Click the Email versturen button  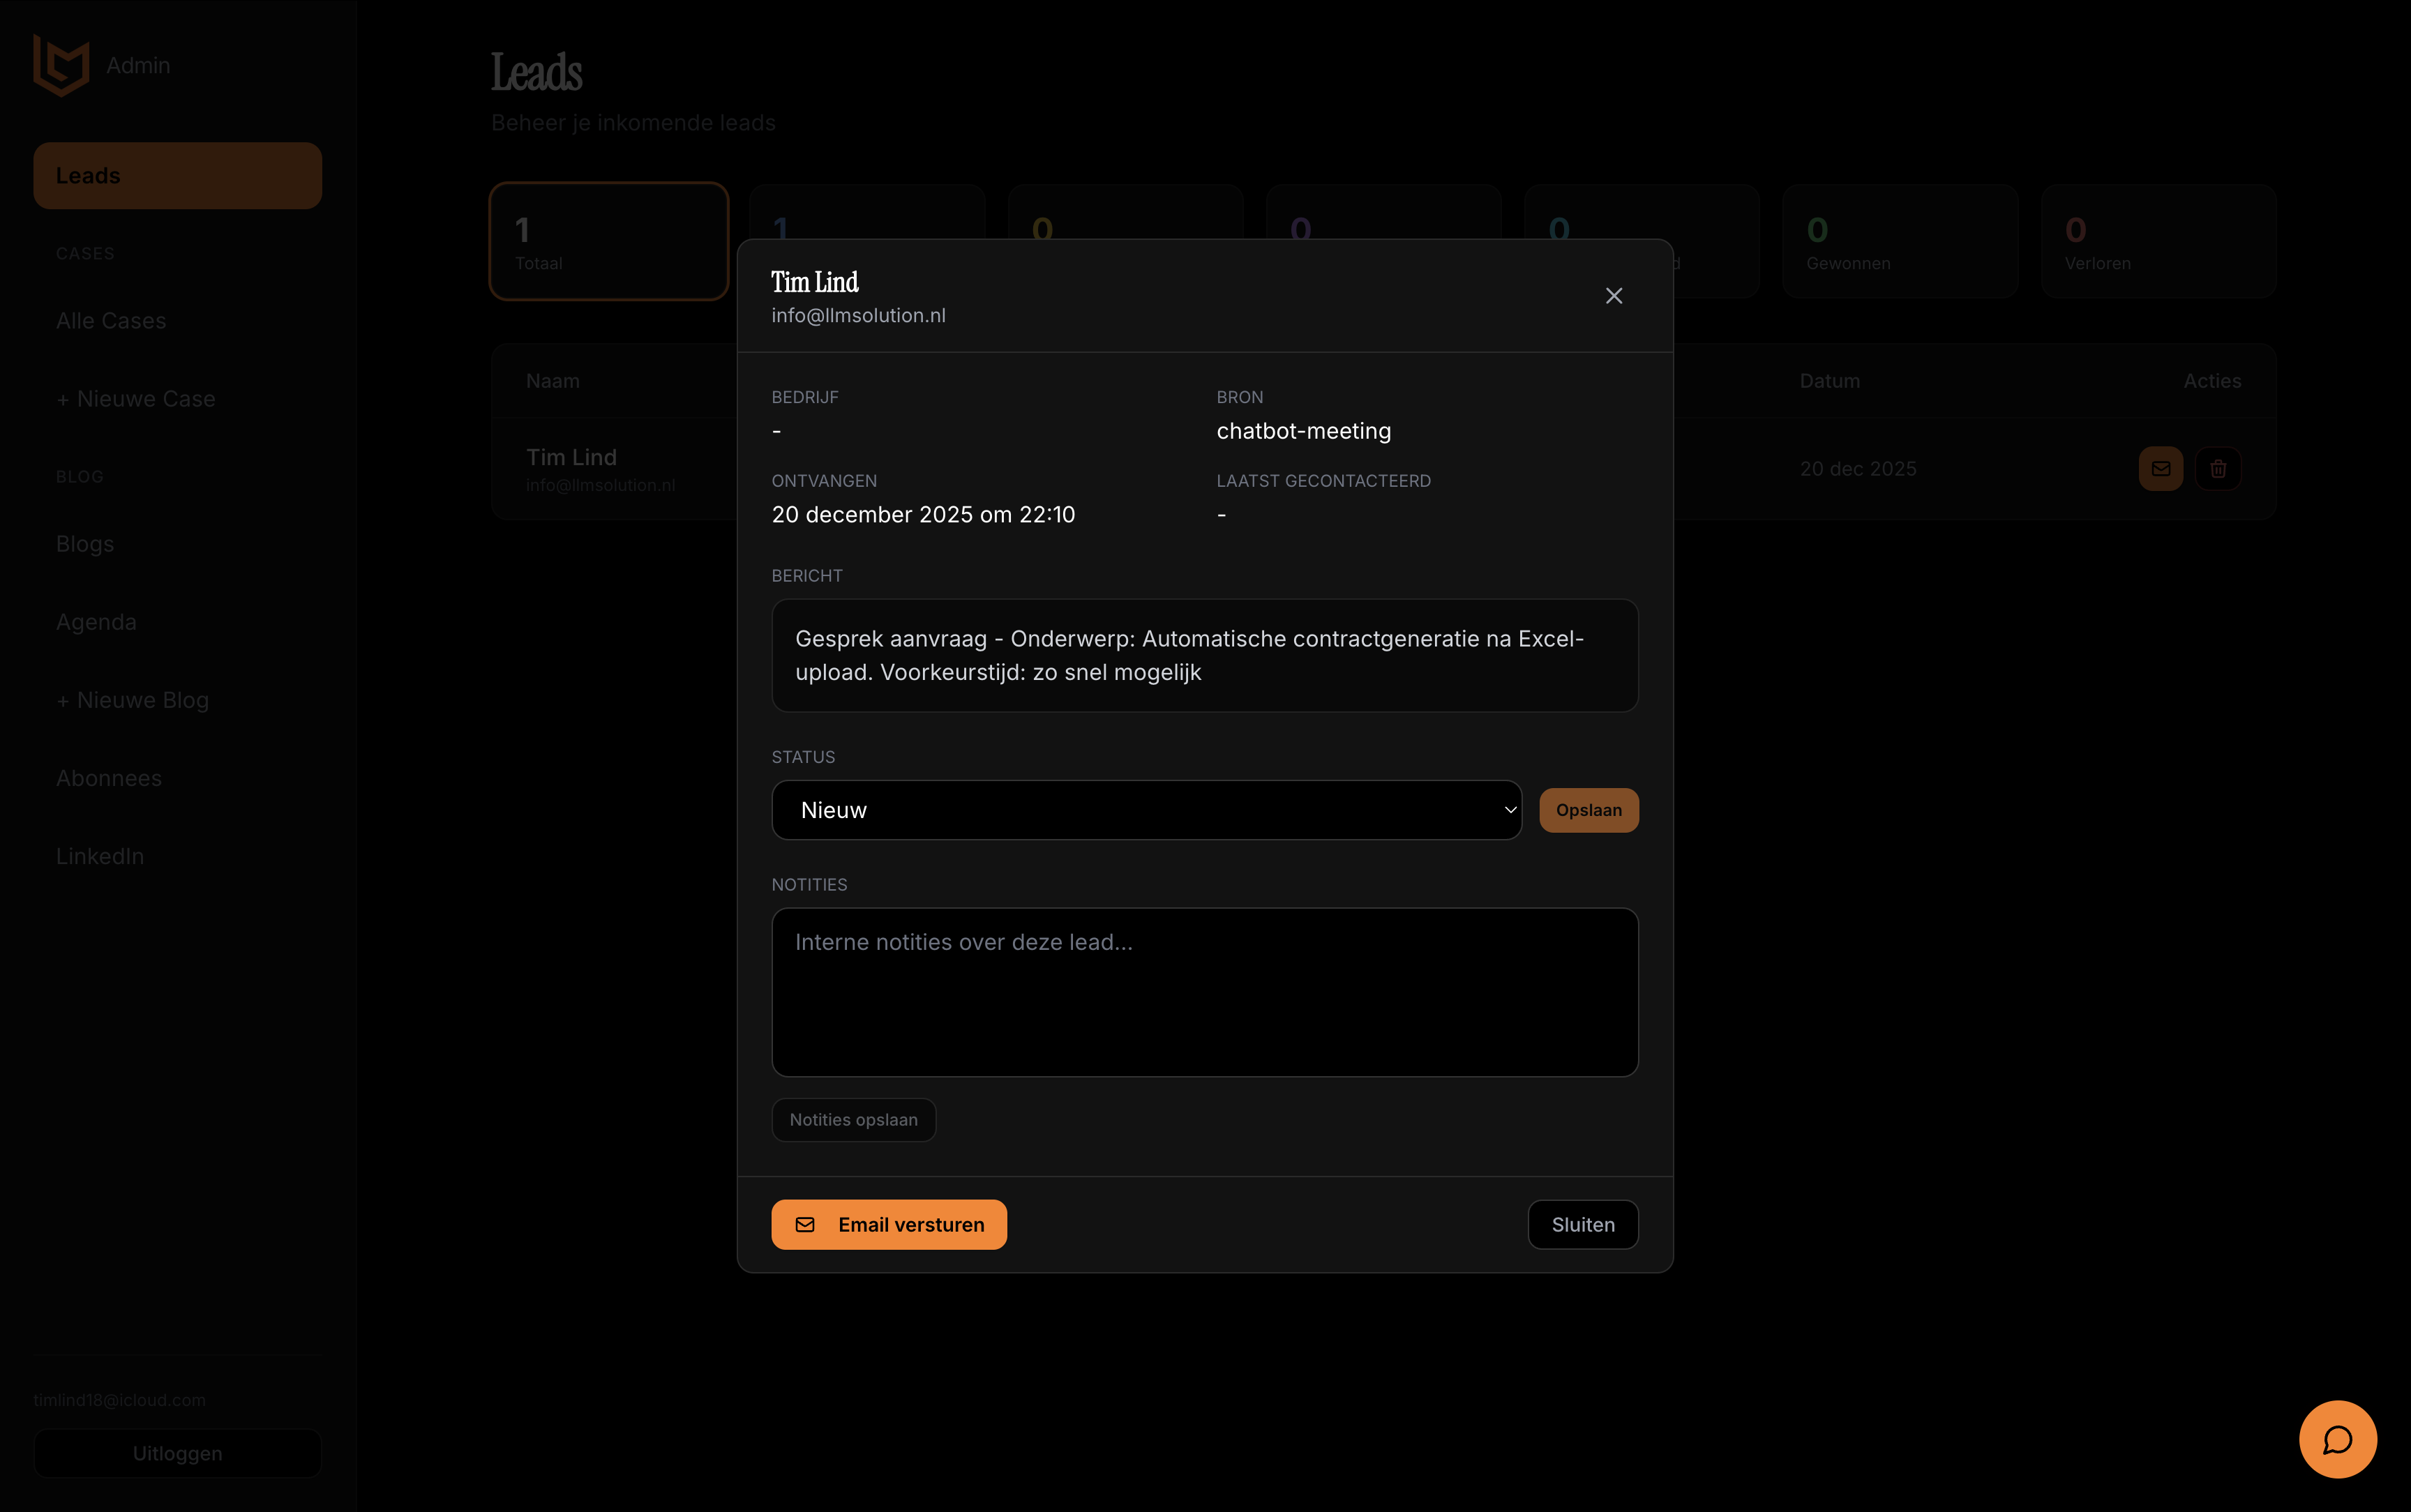[x=888, y=1224]
